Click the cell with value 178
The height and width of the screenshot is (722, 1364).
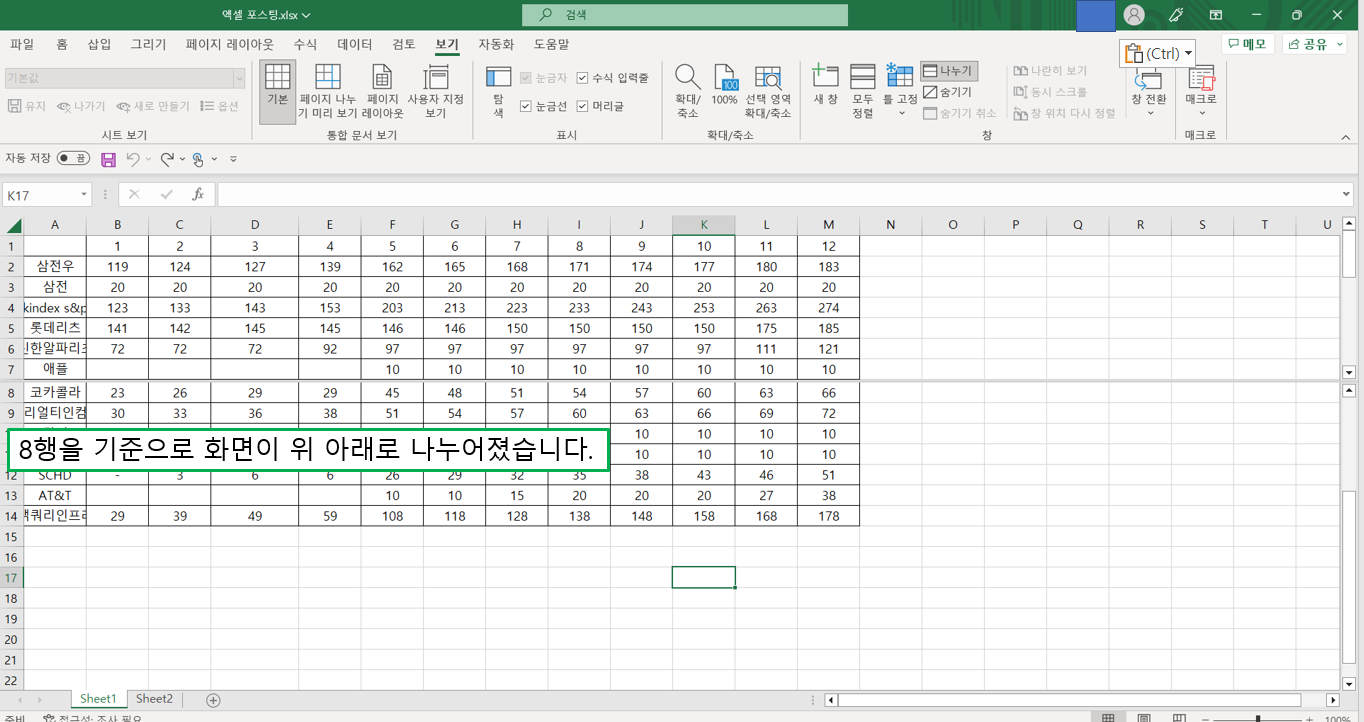point(828,516)
